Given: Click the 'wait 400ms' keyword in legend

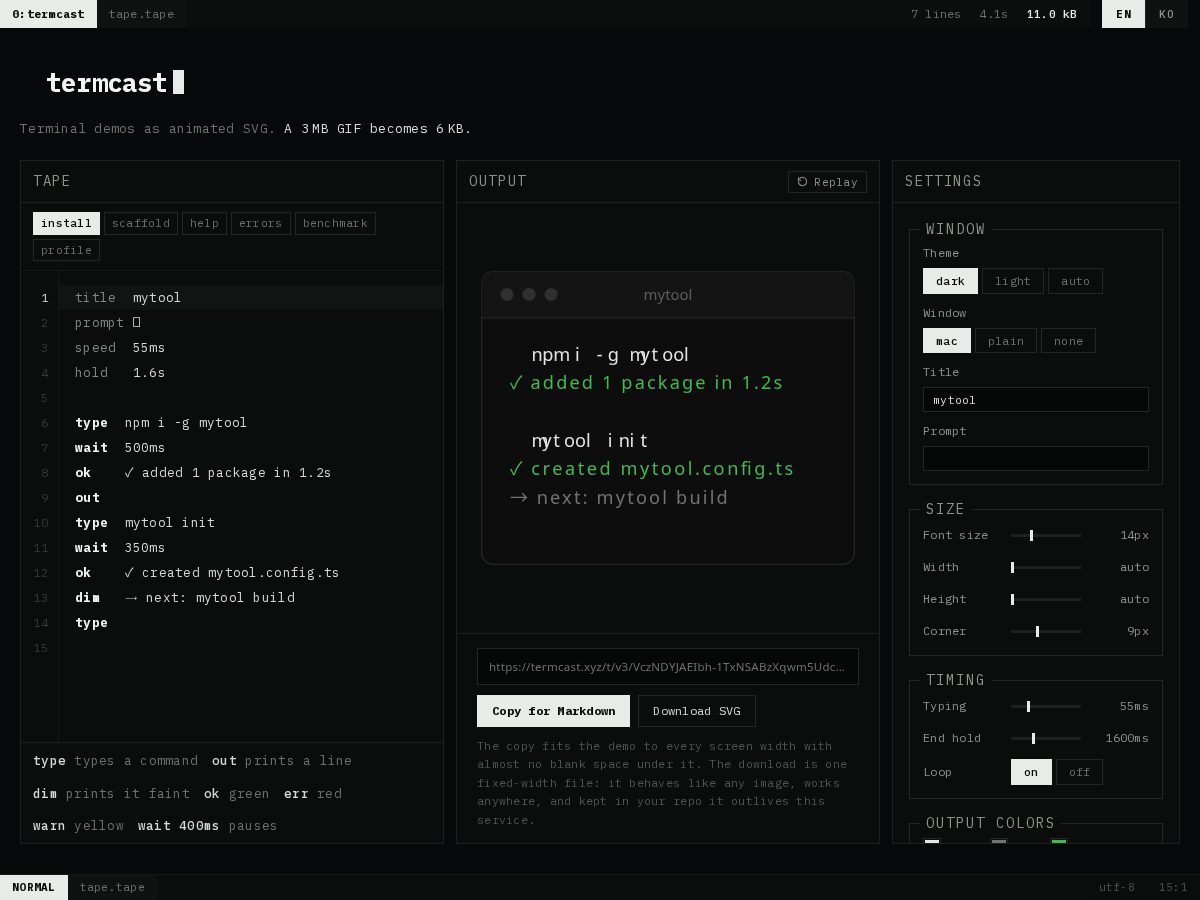Looking at the screenshot, I should [178, 825].
